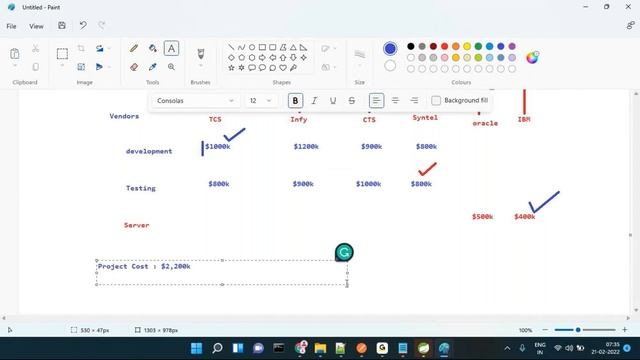Viewport: 640px width, 360px height.
Task: Select the Colour 2 white circle
Action: 390,65
